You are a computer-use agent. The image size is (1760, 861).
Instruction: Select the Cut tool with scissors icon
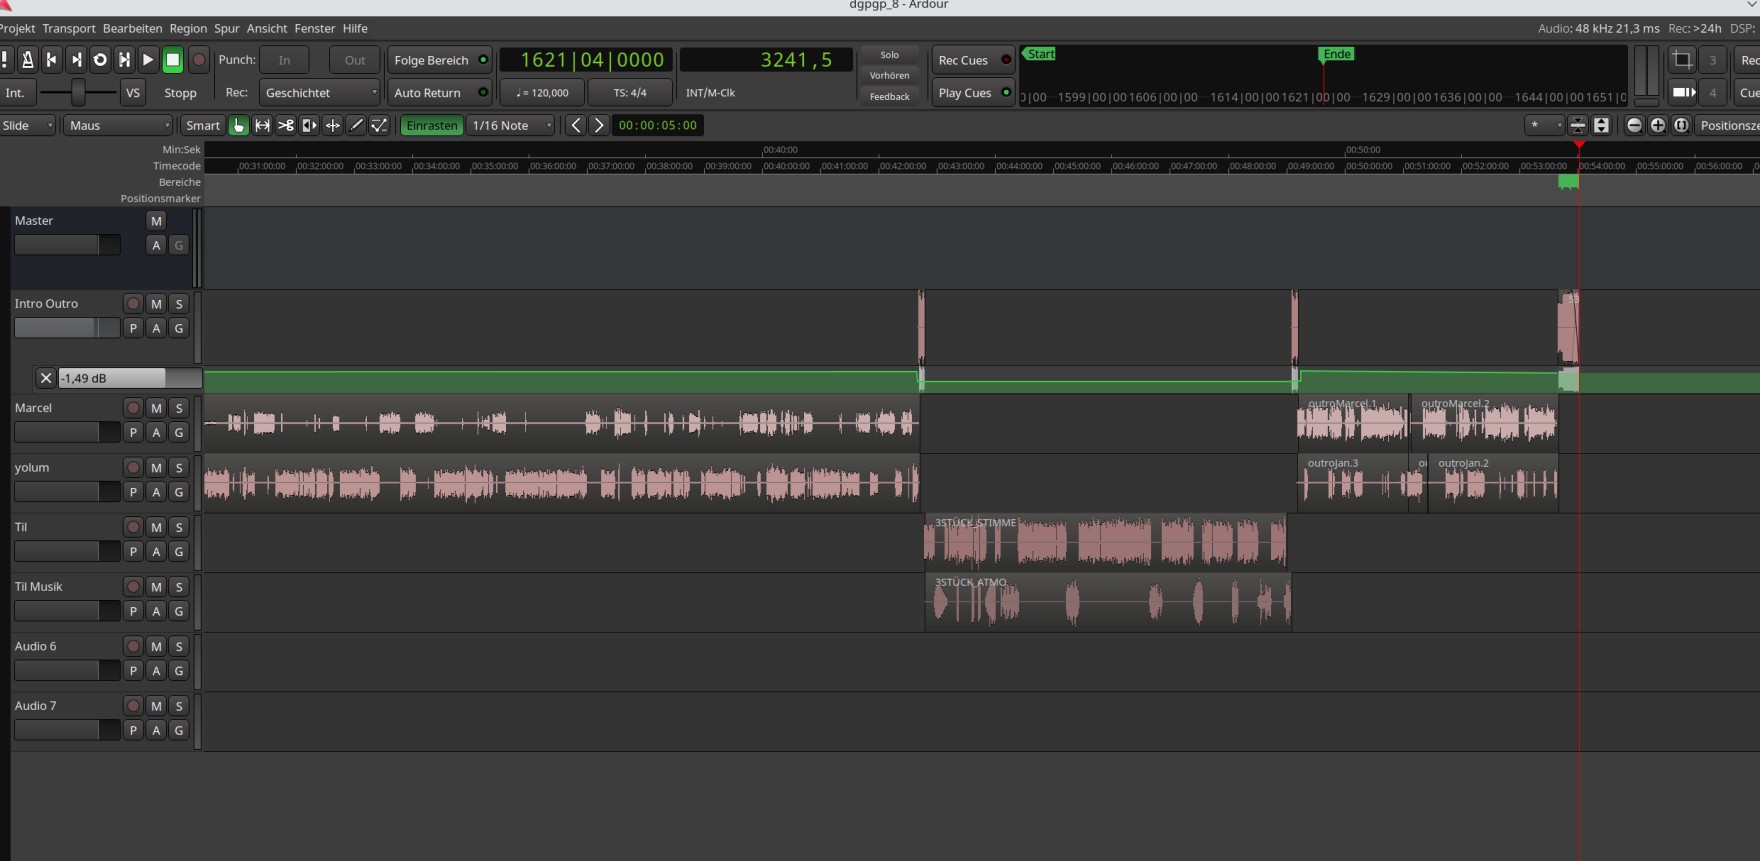click(x=286, y=125)
